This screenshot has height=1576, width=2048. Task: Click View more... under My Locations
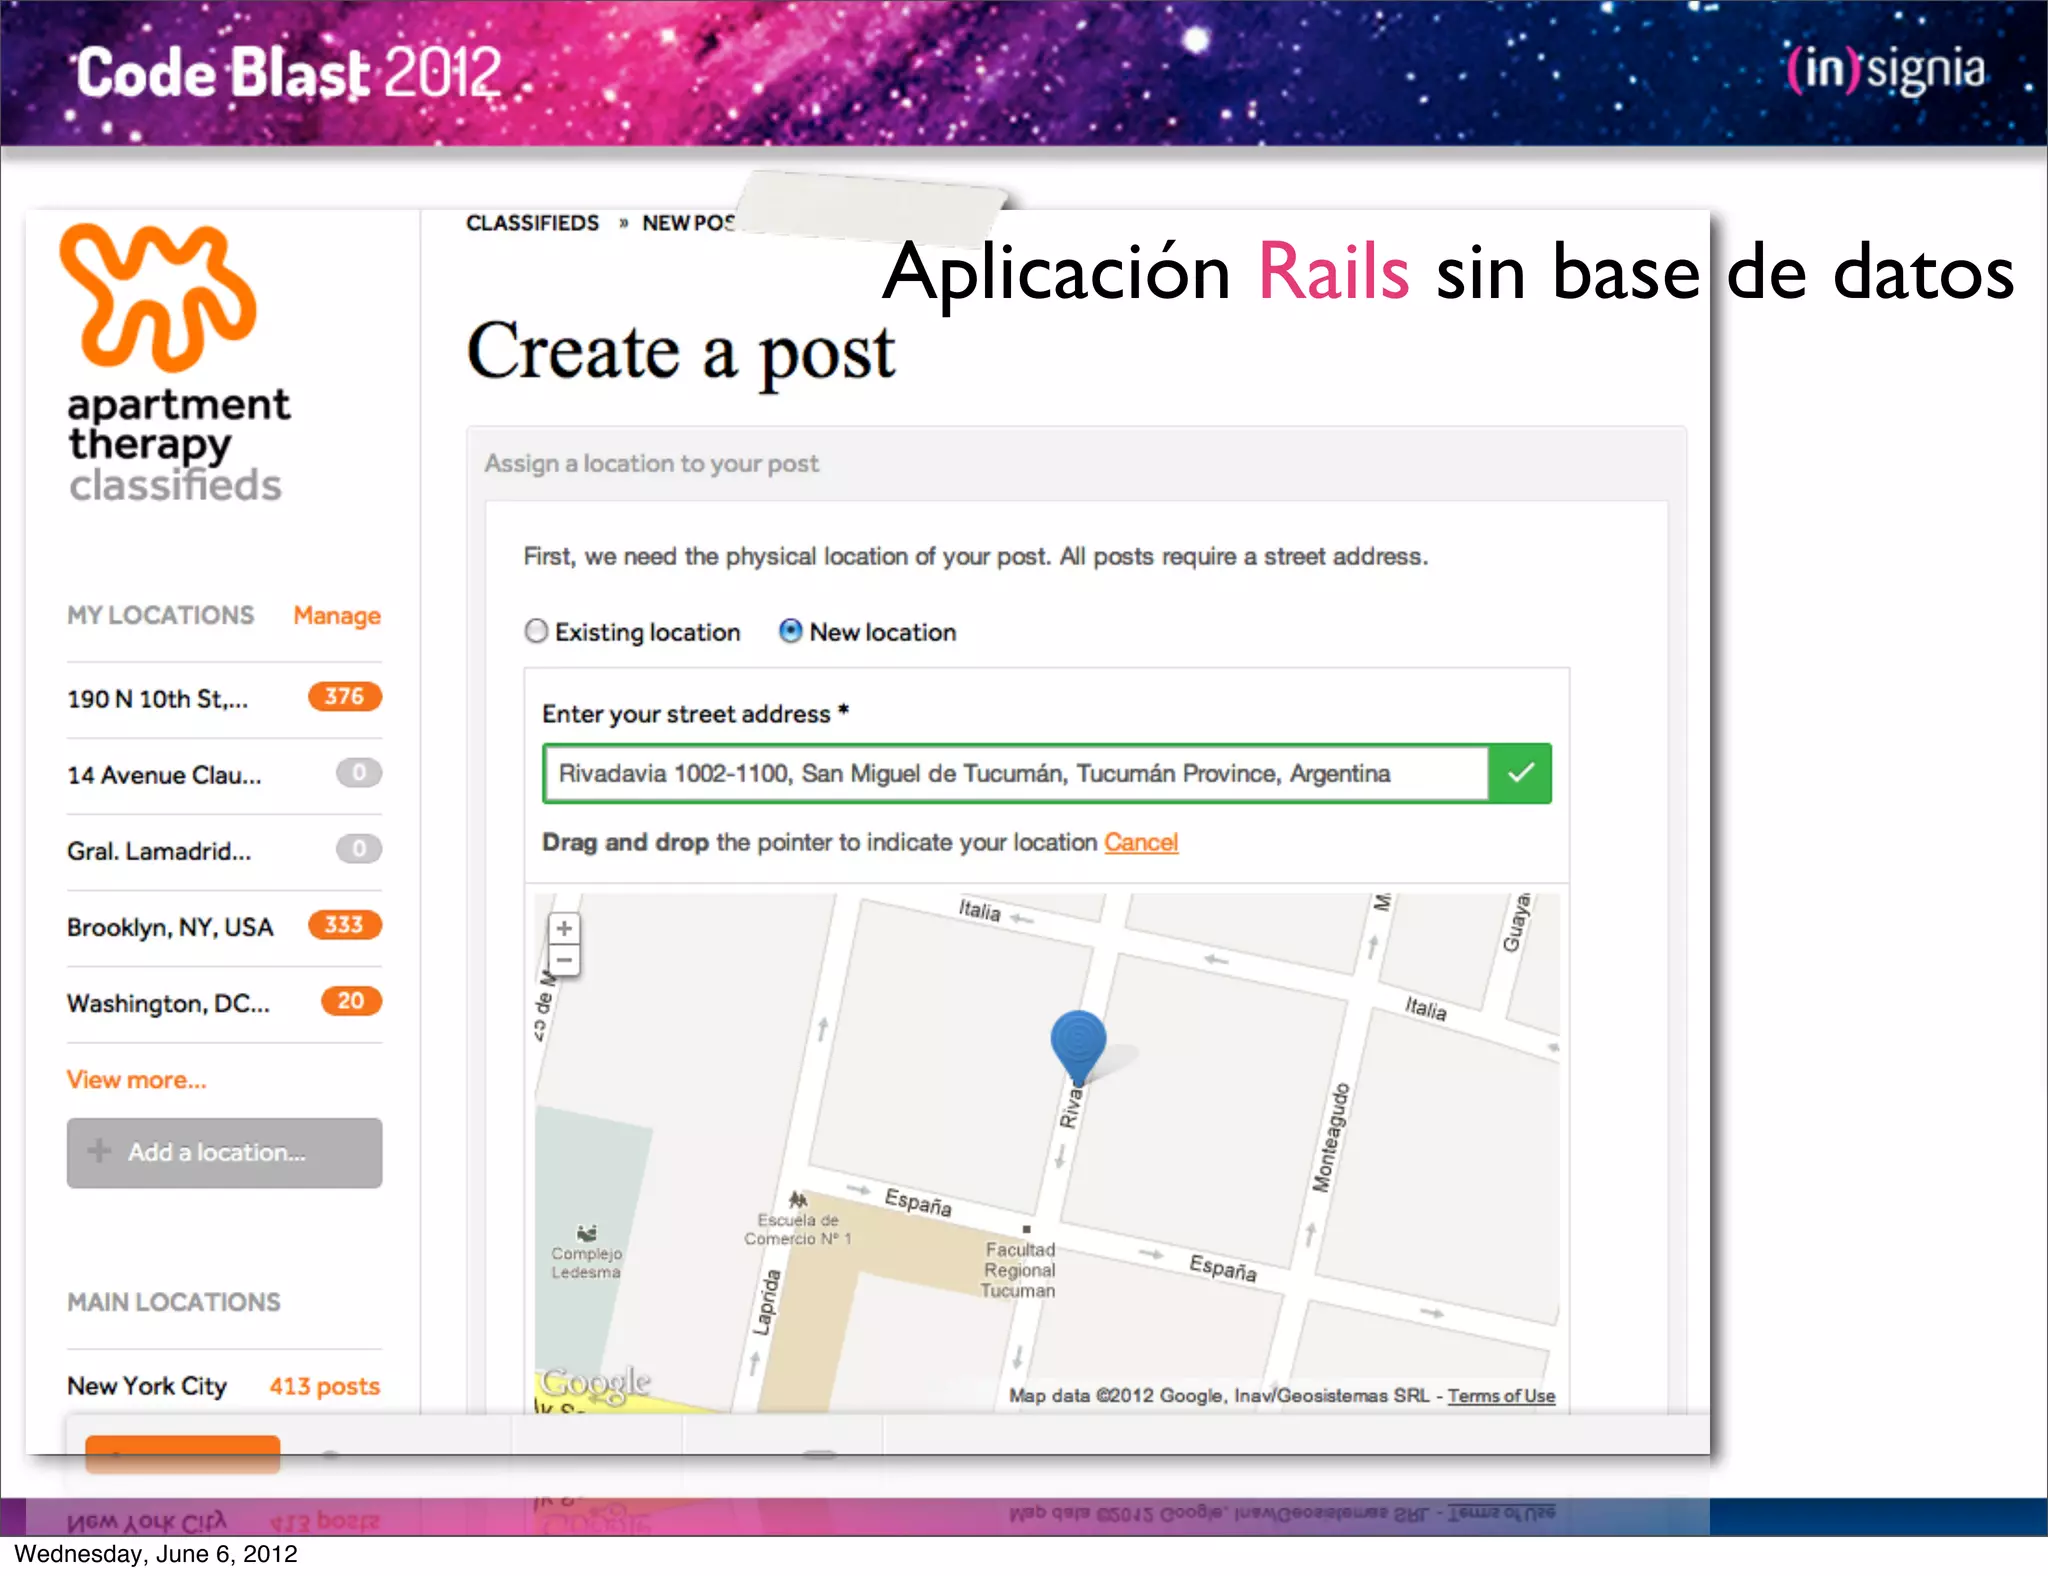[137, 1080]
